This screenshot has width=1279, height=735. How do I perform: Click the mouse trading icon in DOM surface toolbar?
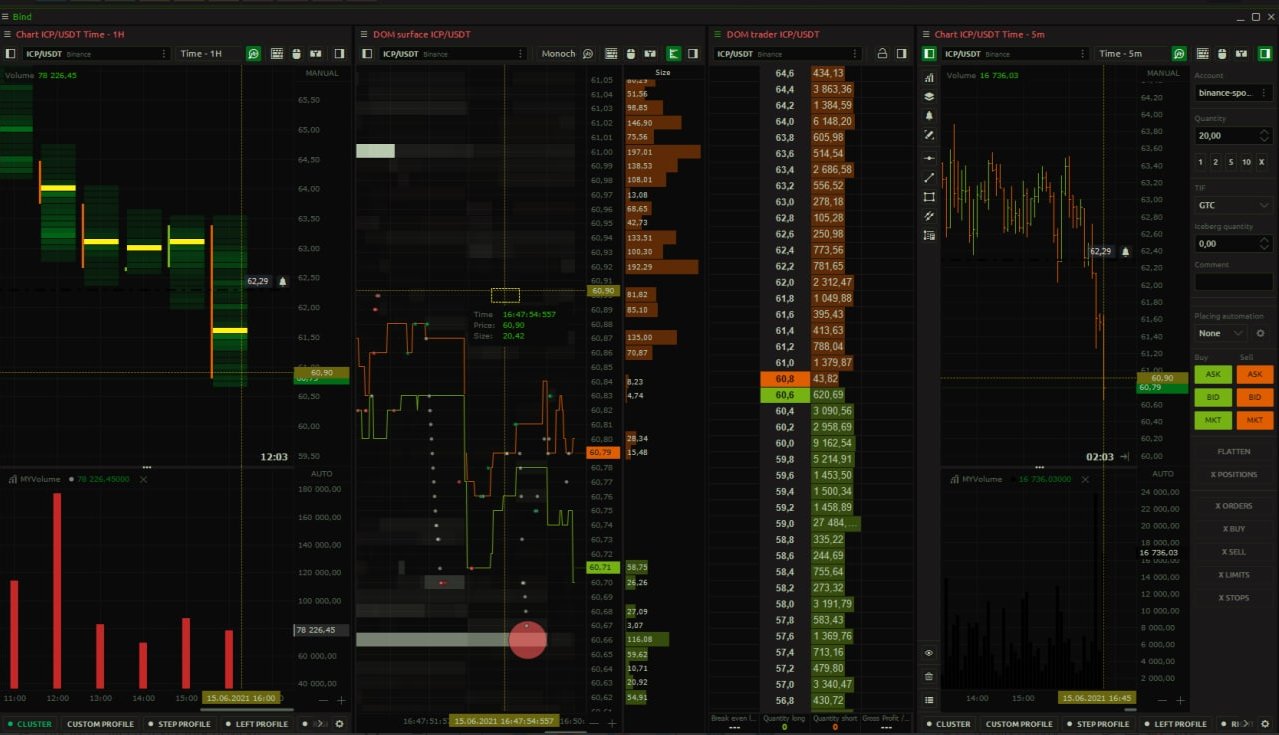tap(630, 53)
